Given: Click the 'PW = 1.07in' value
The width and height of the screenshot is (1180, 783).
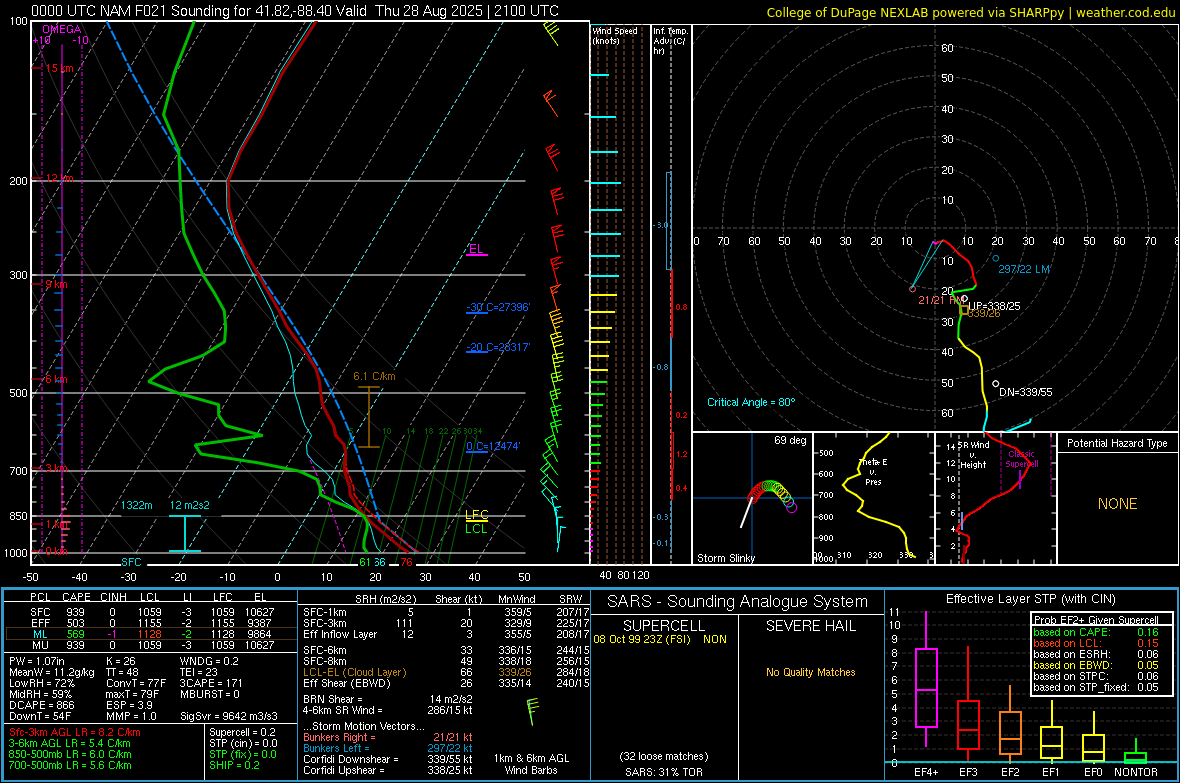Looking at the screenshot, I should point(37,661).
